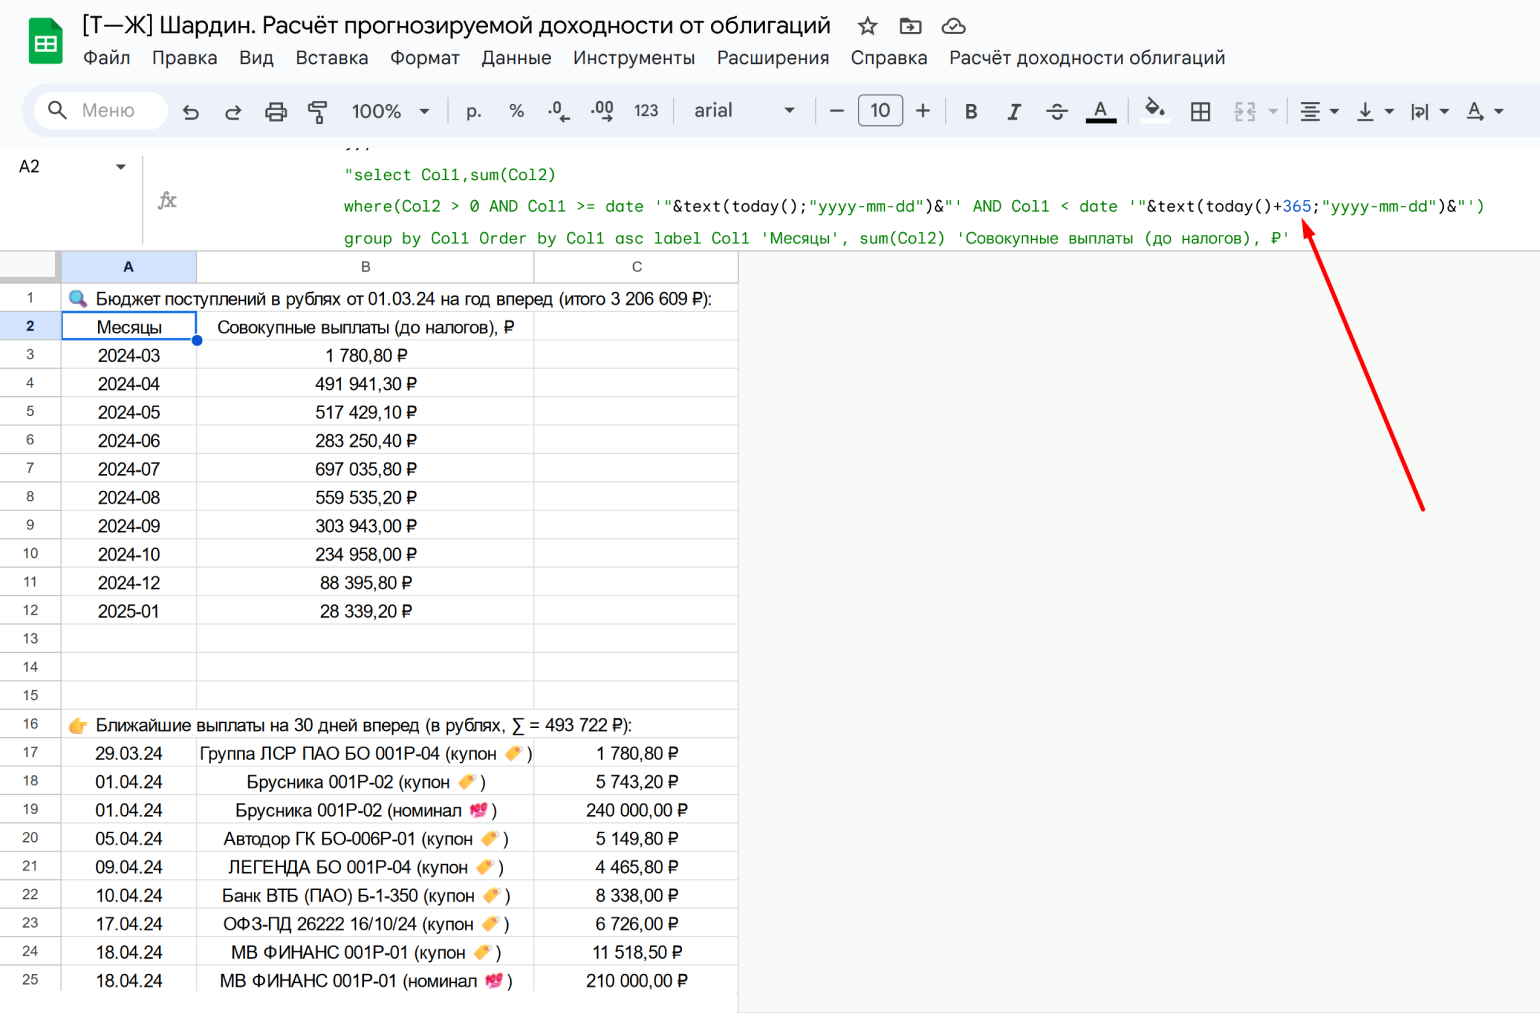Viewport: 1540px width, 1013px height.
Task: Open the Правка menu
Action: pos(185,58)
